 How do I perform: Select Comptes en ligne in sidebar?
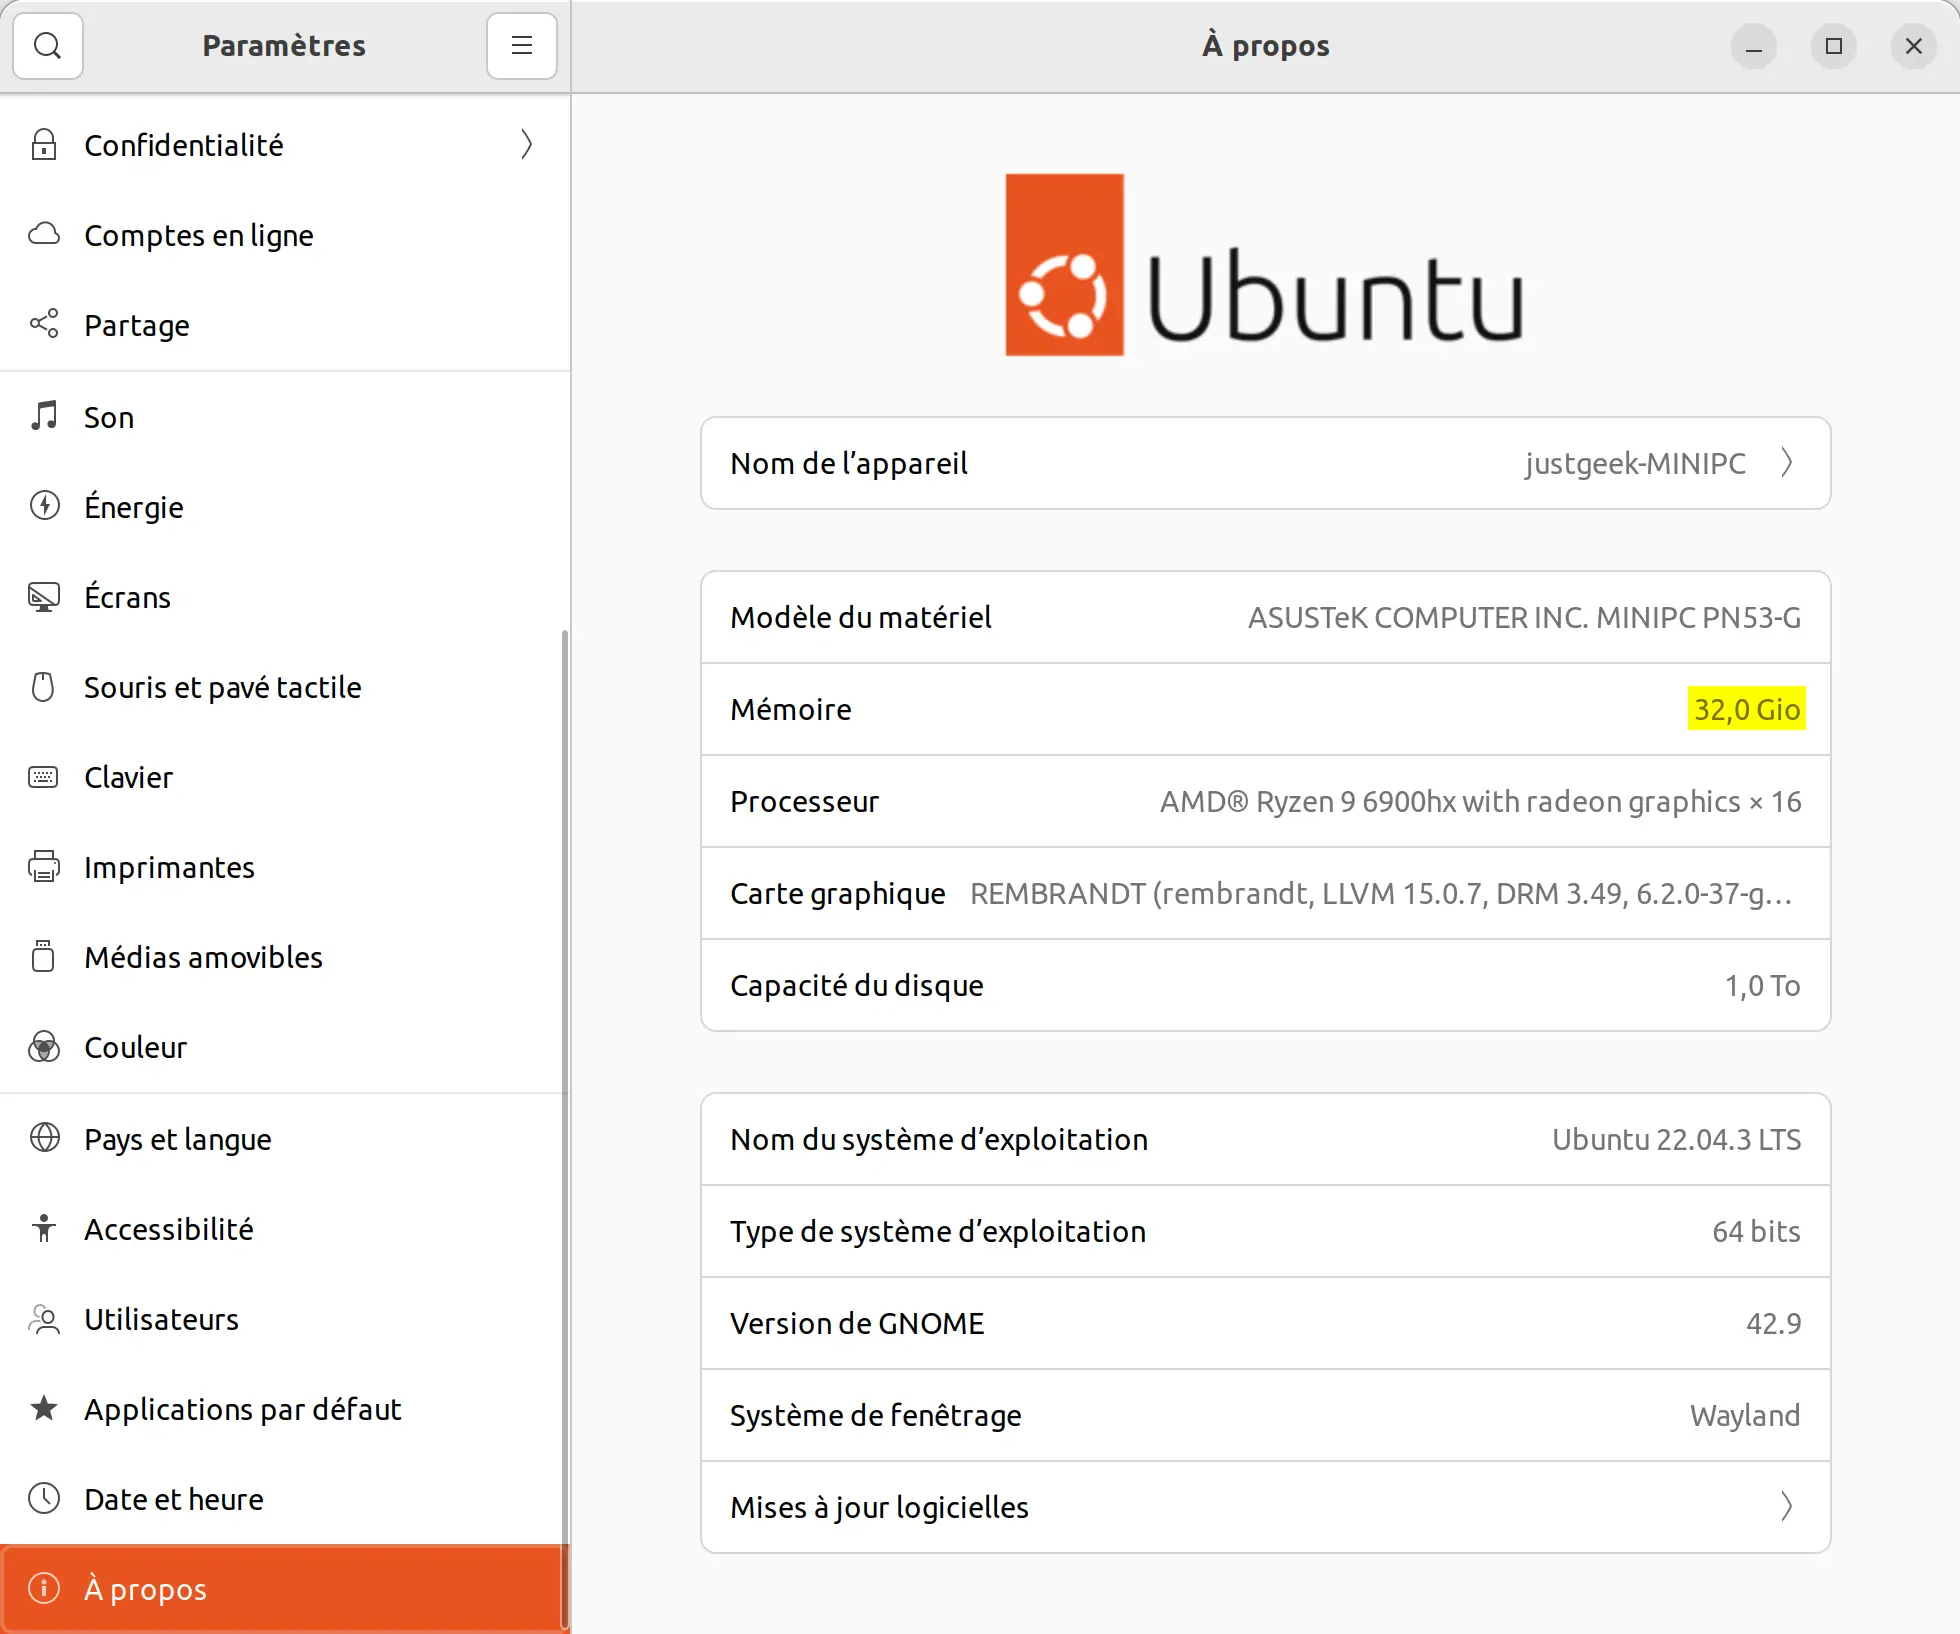[285, 235]
